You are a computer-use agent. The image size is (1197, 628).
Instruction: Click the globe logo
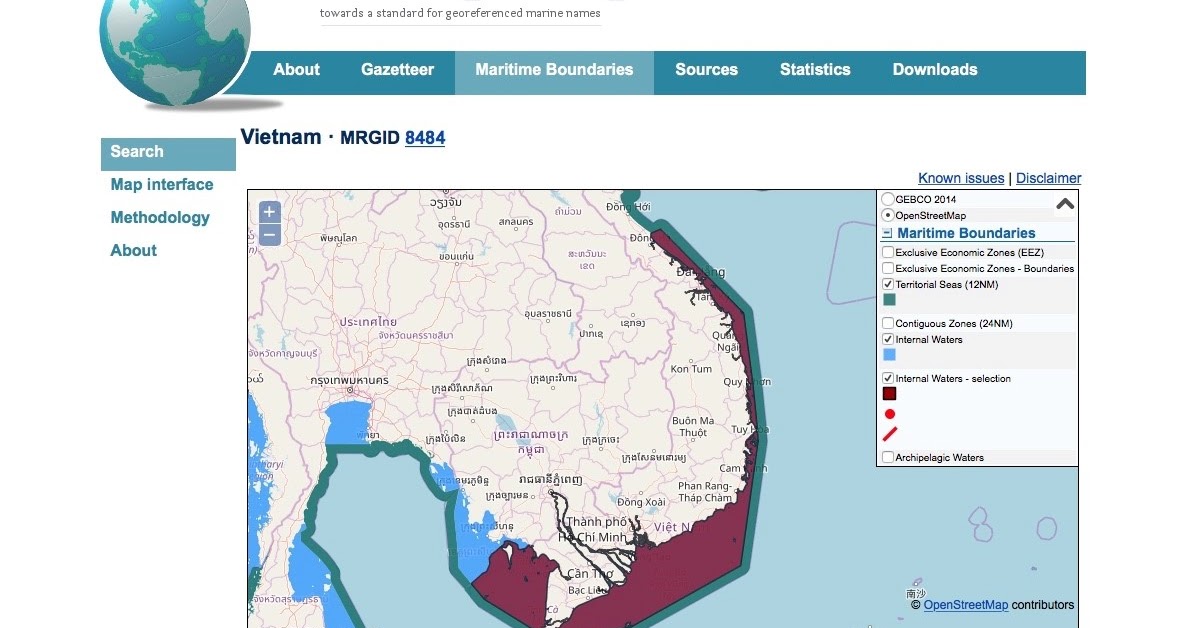coord(175,50)
